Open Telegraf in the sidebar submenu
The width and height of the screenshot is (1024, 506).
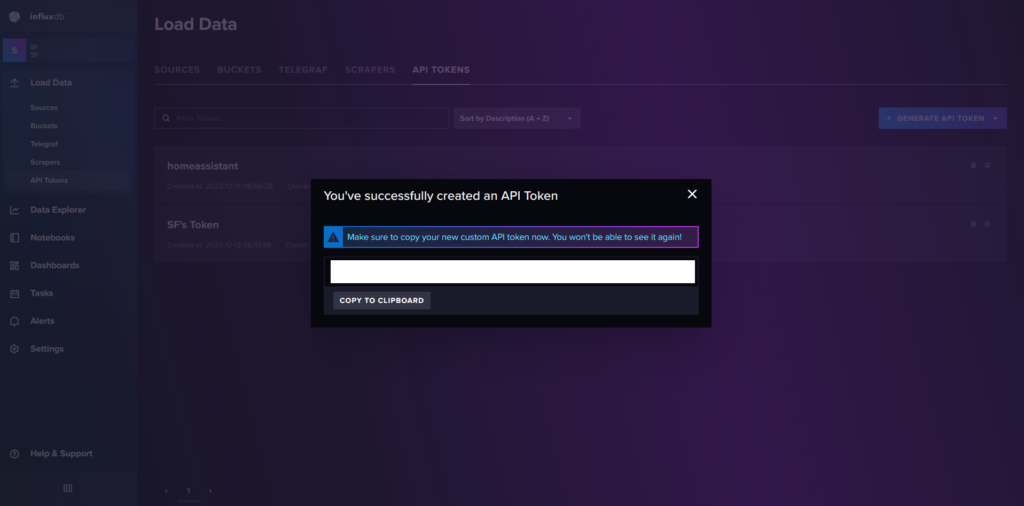(44, 144)
